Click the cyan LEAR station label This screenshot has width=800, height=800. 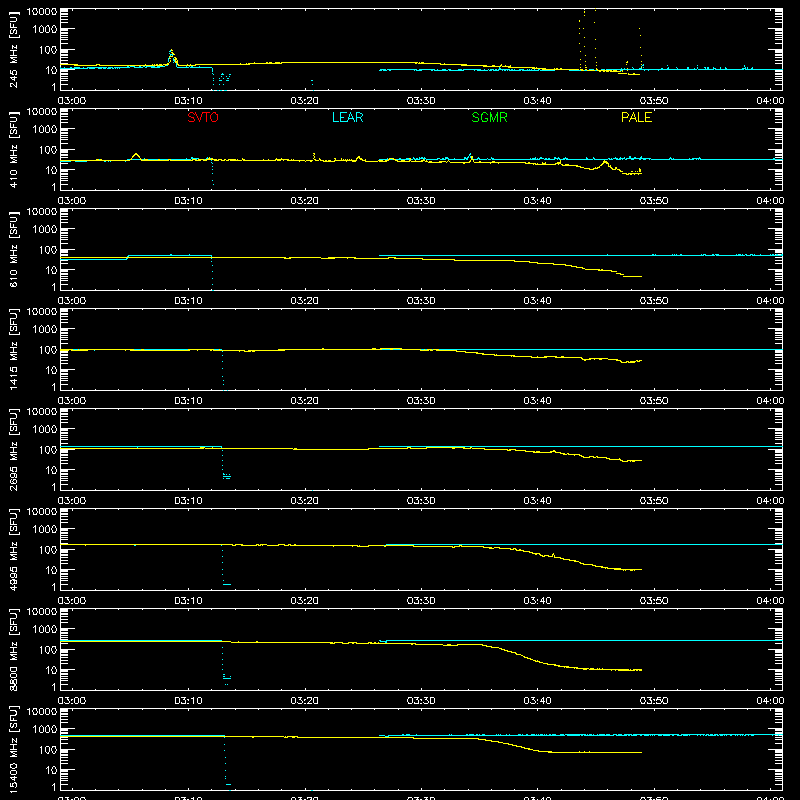[347, 117]
